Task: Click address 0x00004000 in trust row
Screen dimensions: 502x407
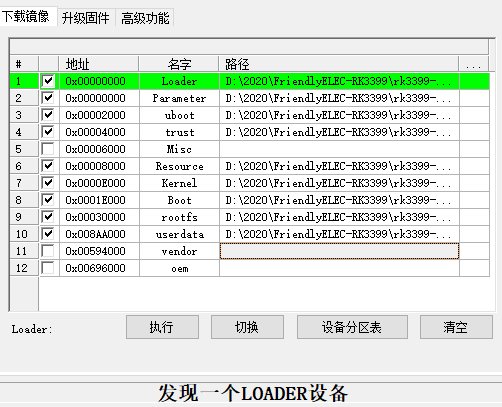Action: coord(99,132)
